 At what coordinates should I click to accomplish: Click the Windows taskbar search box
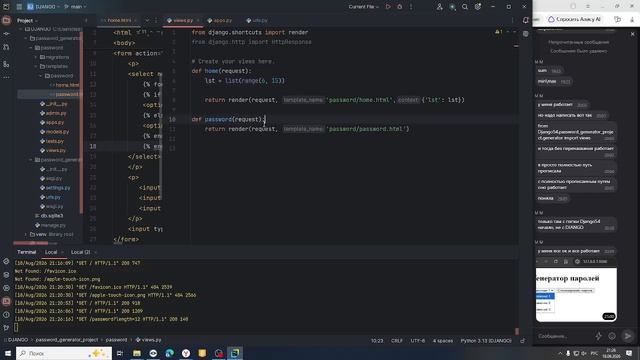tap(64, 353)
